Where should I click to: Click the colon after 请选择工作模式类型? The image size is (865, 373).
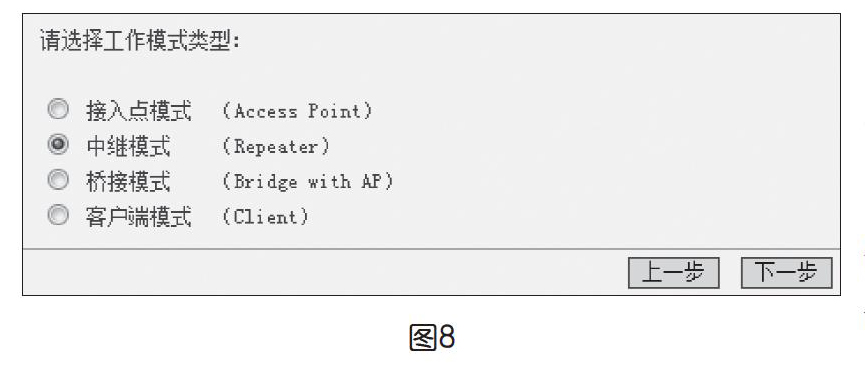click(x=236, y=42)
